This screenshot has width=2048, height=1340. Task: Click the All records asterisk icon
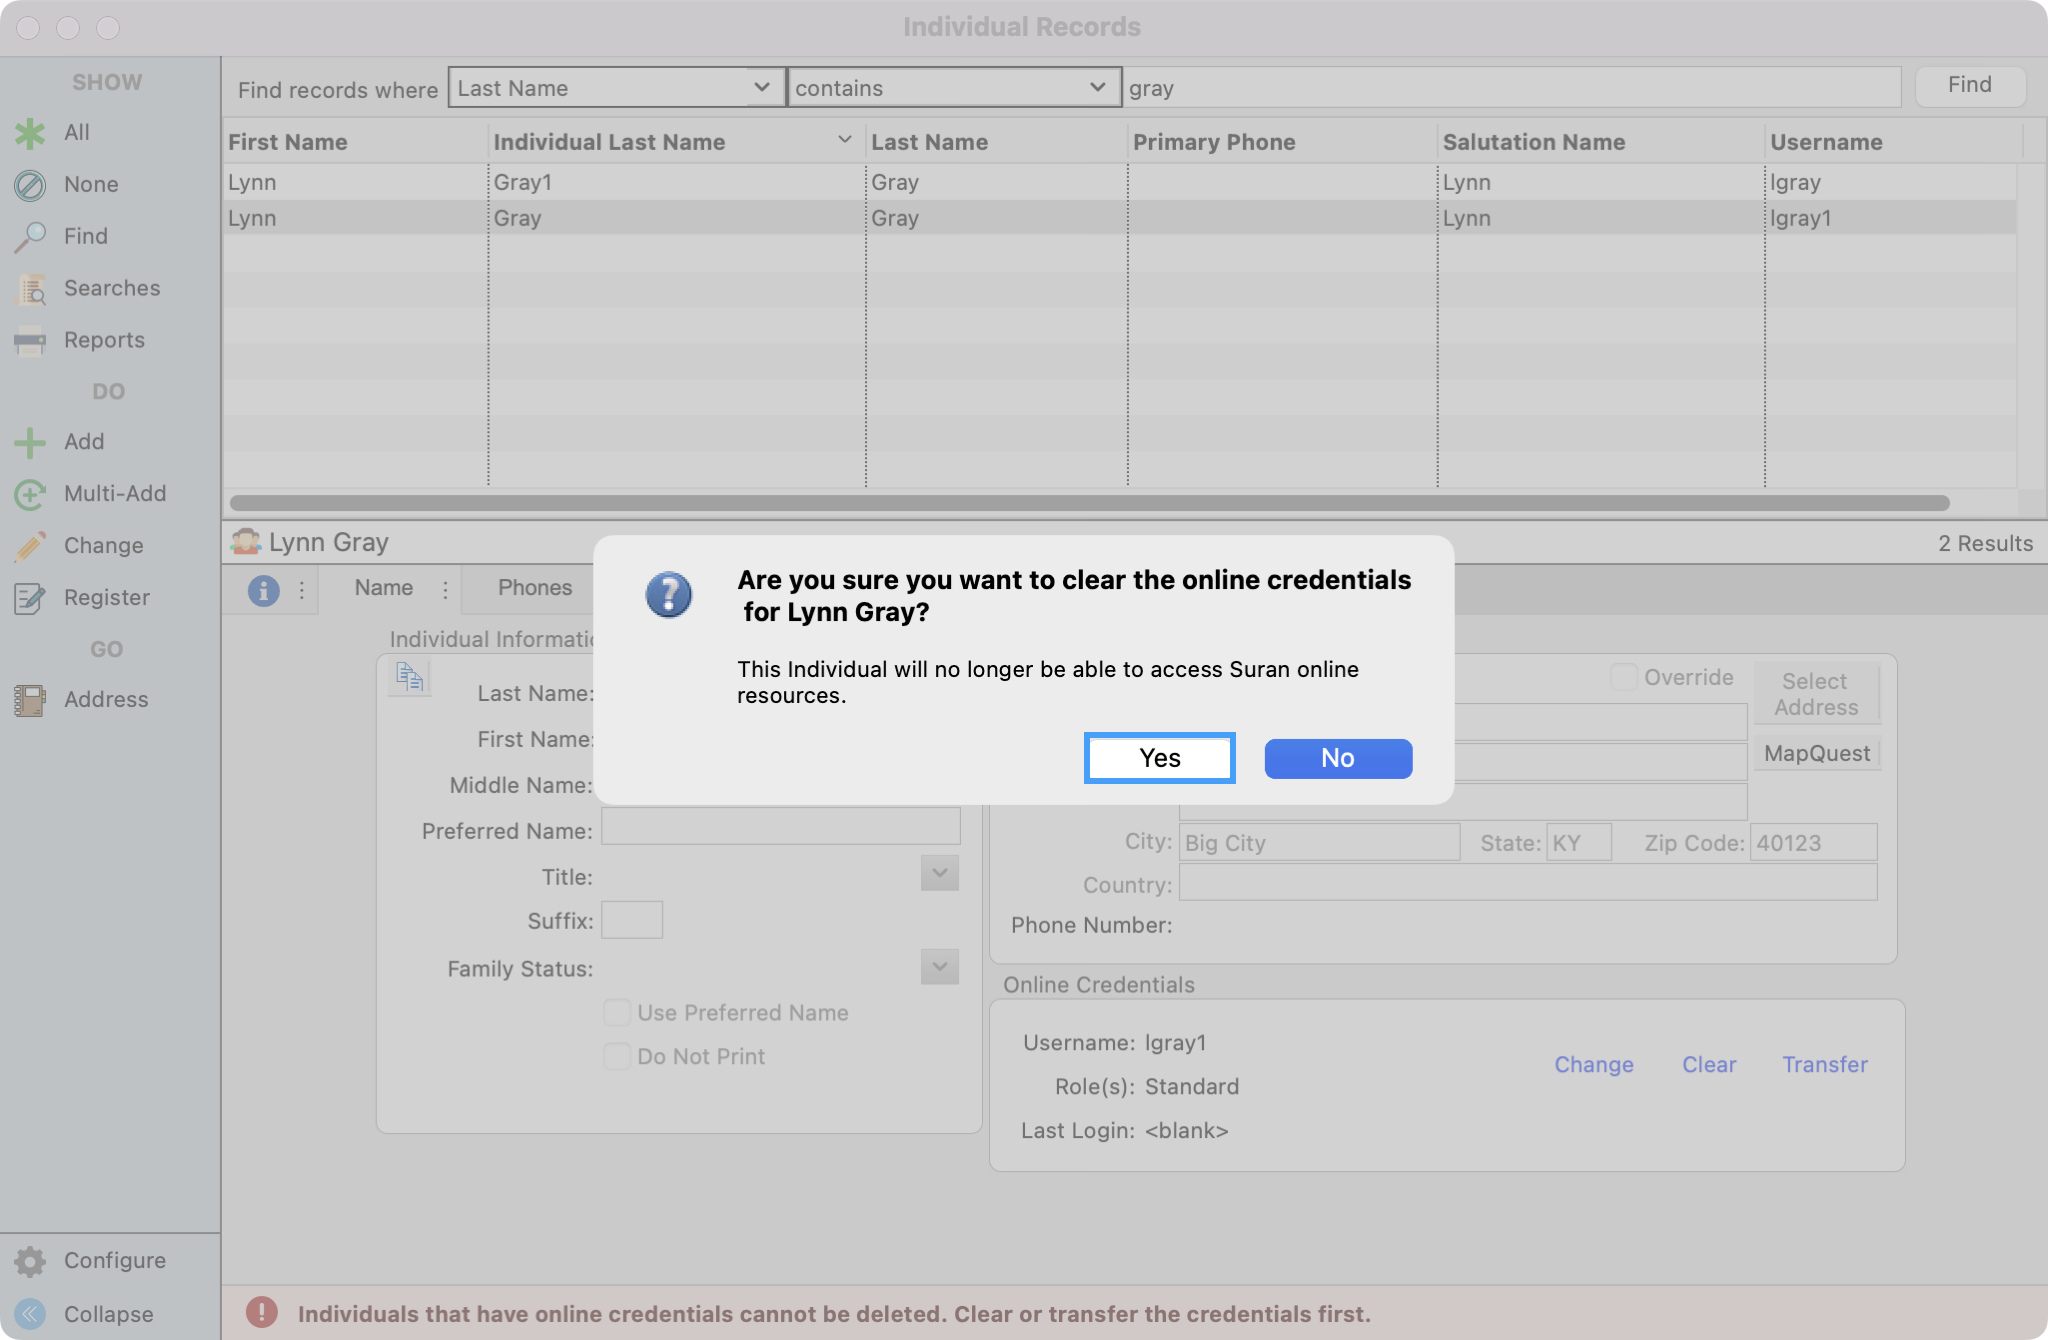point(30,133)
